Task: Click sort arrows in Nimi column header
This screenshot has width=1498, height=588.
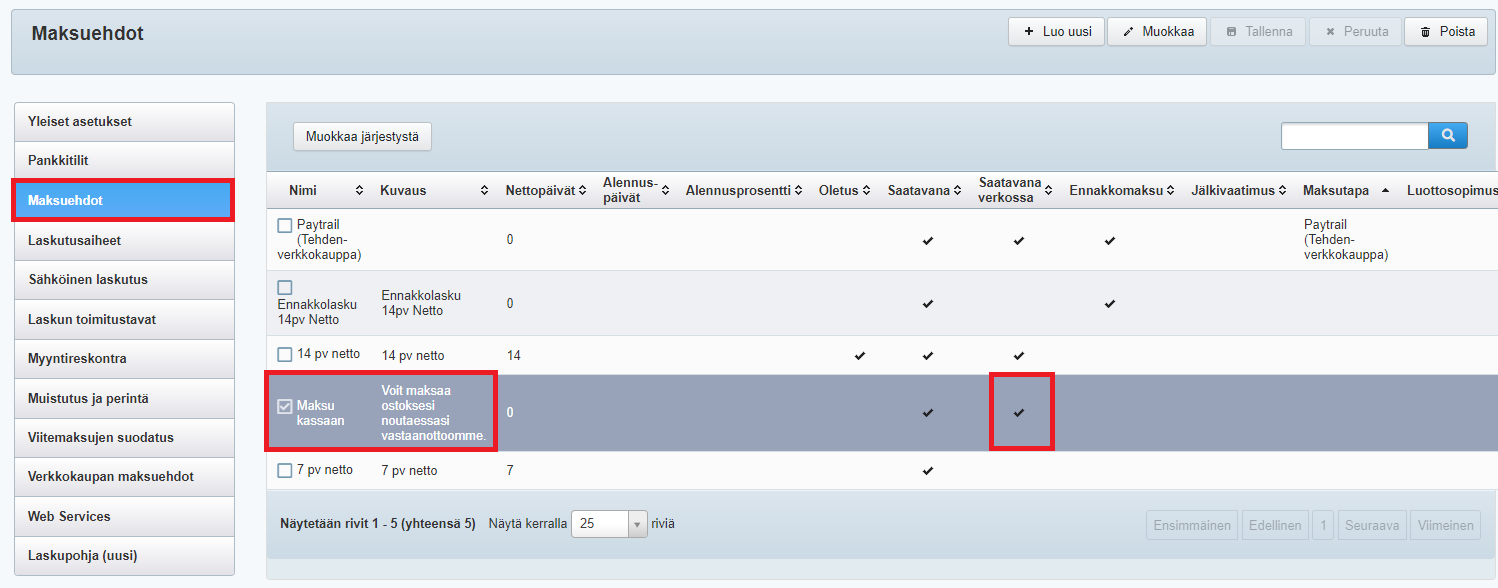Action: pos(360,191)
